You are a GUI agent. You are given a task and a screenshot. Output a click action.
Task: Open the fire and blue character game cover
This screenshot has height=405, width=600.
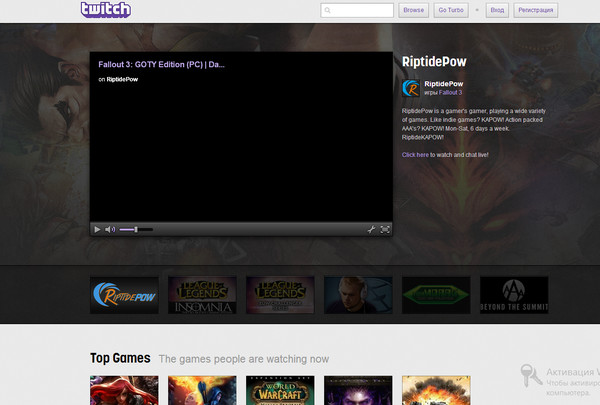click(x=202, y=390)
